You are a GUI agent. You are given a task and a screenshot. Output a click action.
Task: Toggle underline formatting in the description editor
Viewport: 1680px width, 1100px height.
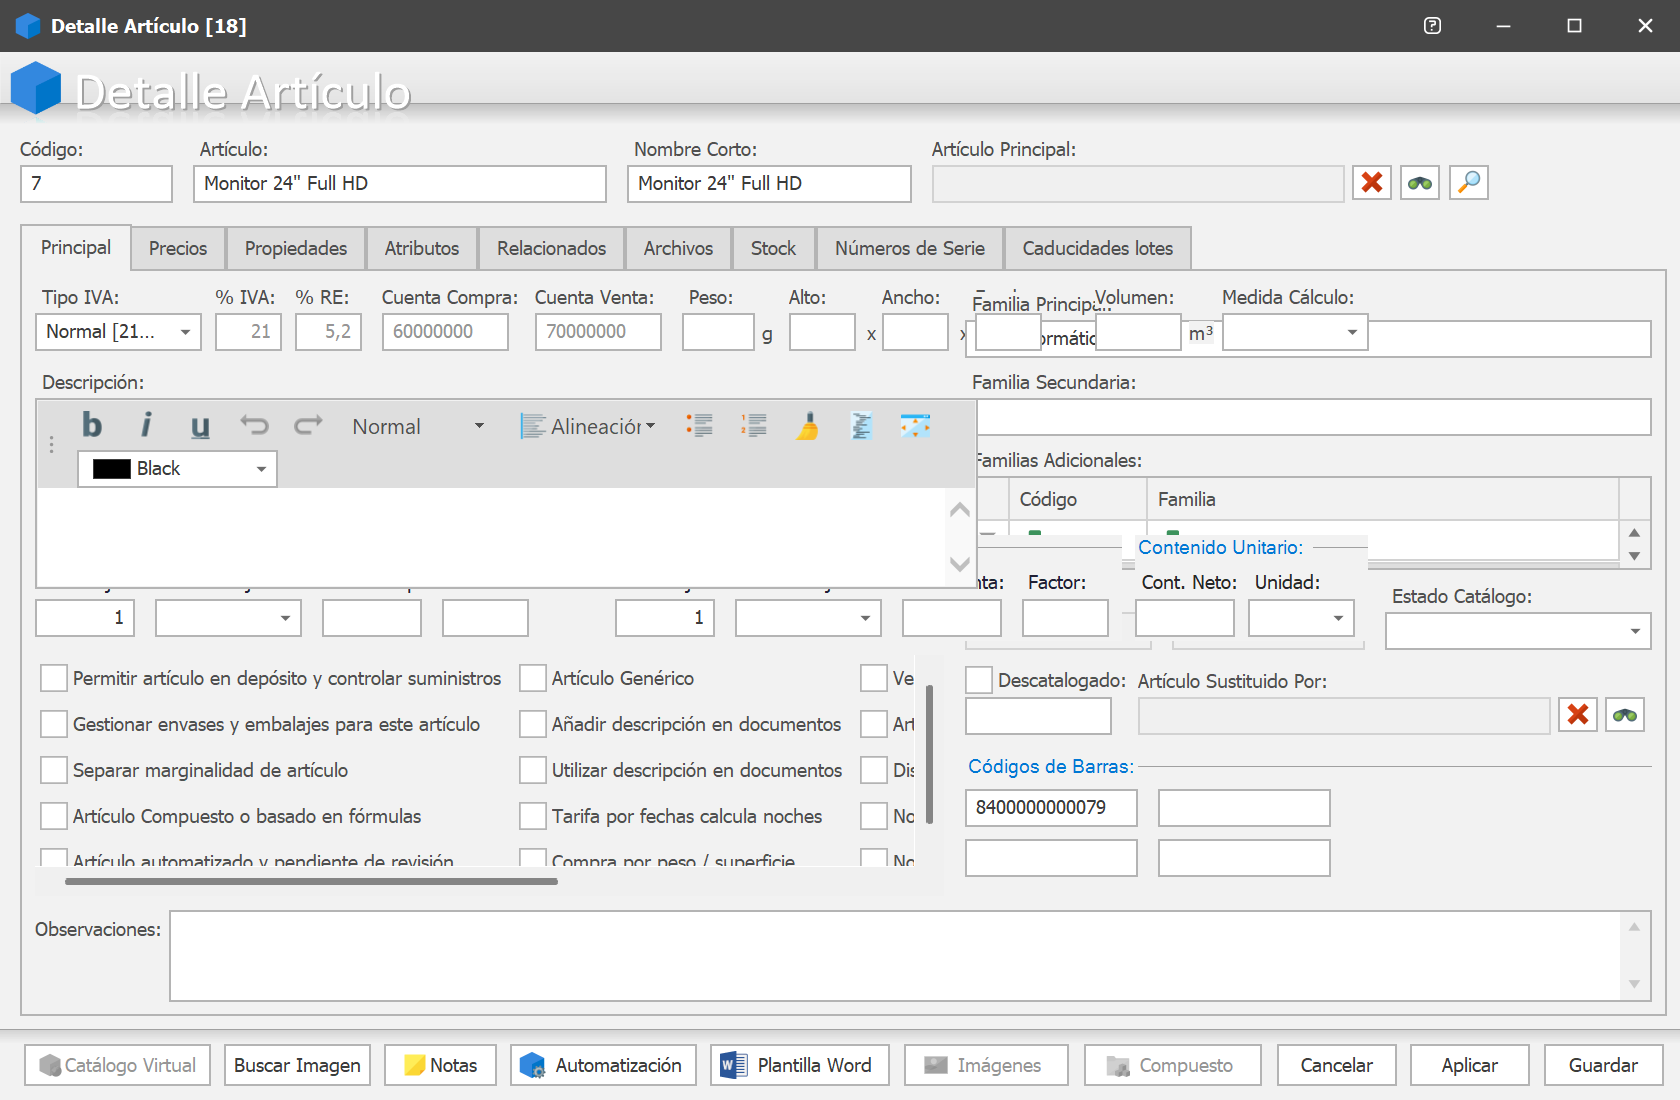click(200, 426)
